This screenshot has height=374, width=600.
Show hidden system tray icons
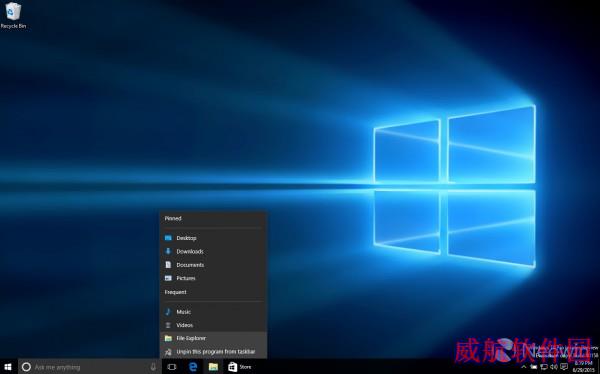[x=524, y=367]
